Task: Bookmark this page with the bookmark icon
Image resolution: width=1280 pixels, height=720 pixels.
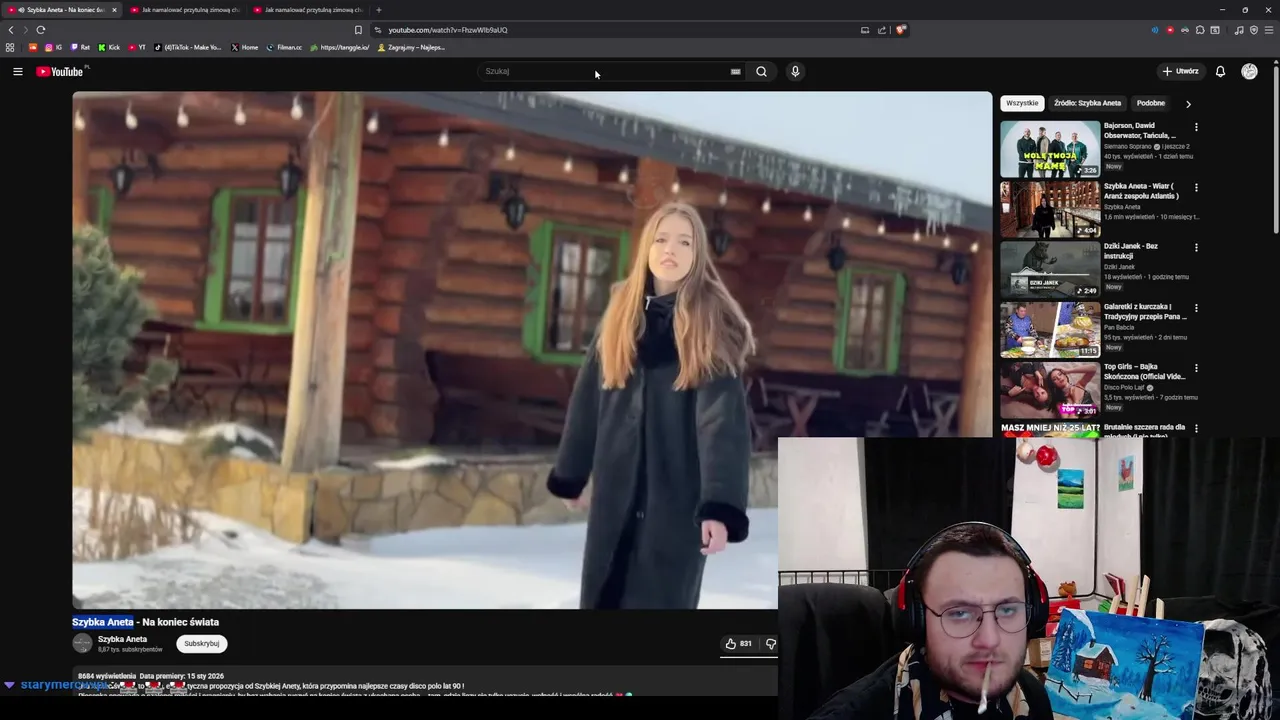Action: [x=358, y=30]
